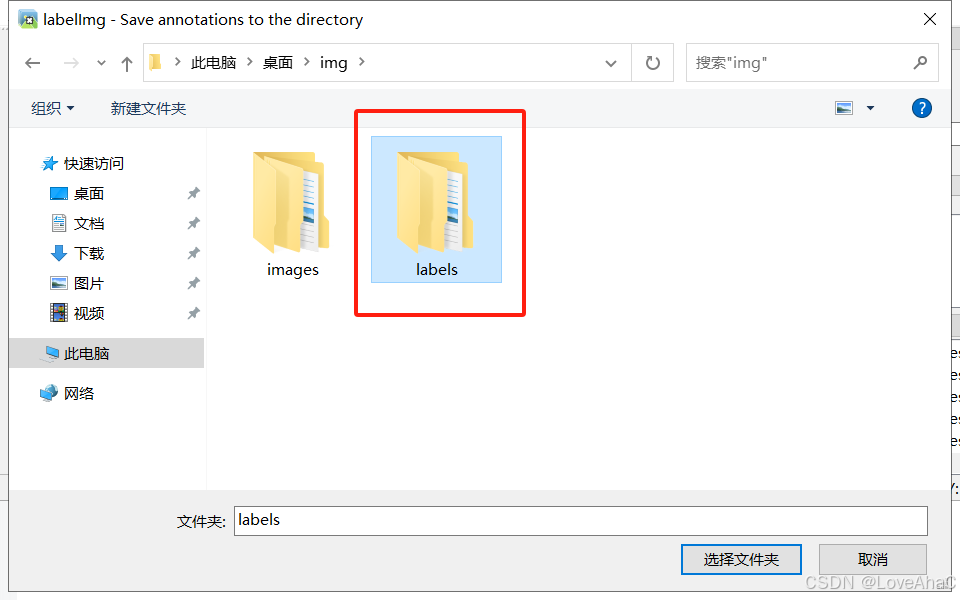Screen dimensions: 960x600
Task: Open the 组织 menu
Action: pos(52,108)
